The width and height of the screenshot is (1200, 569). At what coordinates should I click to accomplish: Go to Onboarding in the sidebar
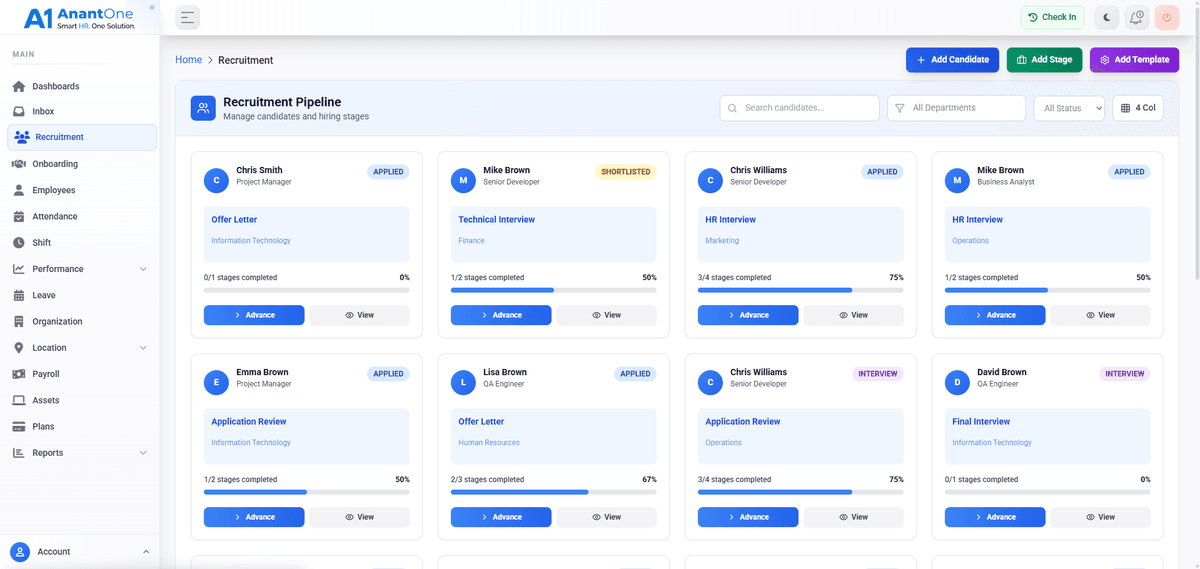pos(80,164)
